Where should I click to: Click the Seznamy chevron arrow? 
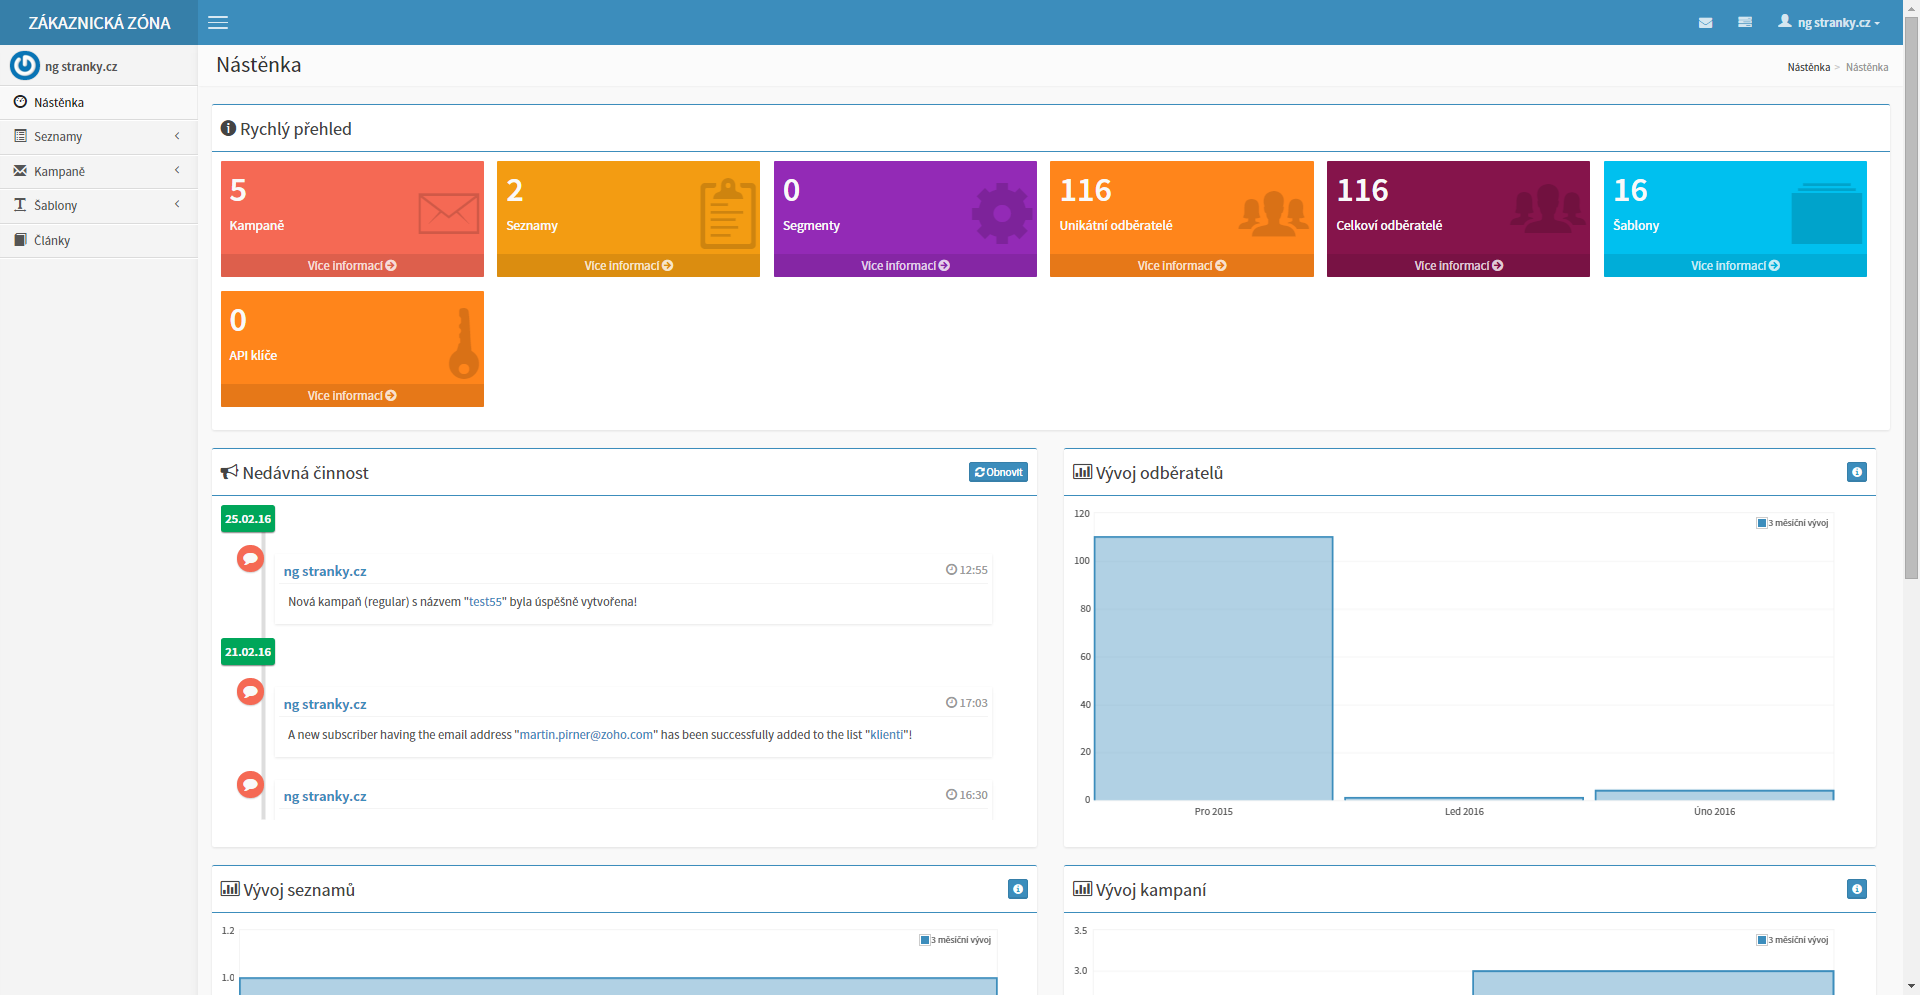[x=177, y=136]
